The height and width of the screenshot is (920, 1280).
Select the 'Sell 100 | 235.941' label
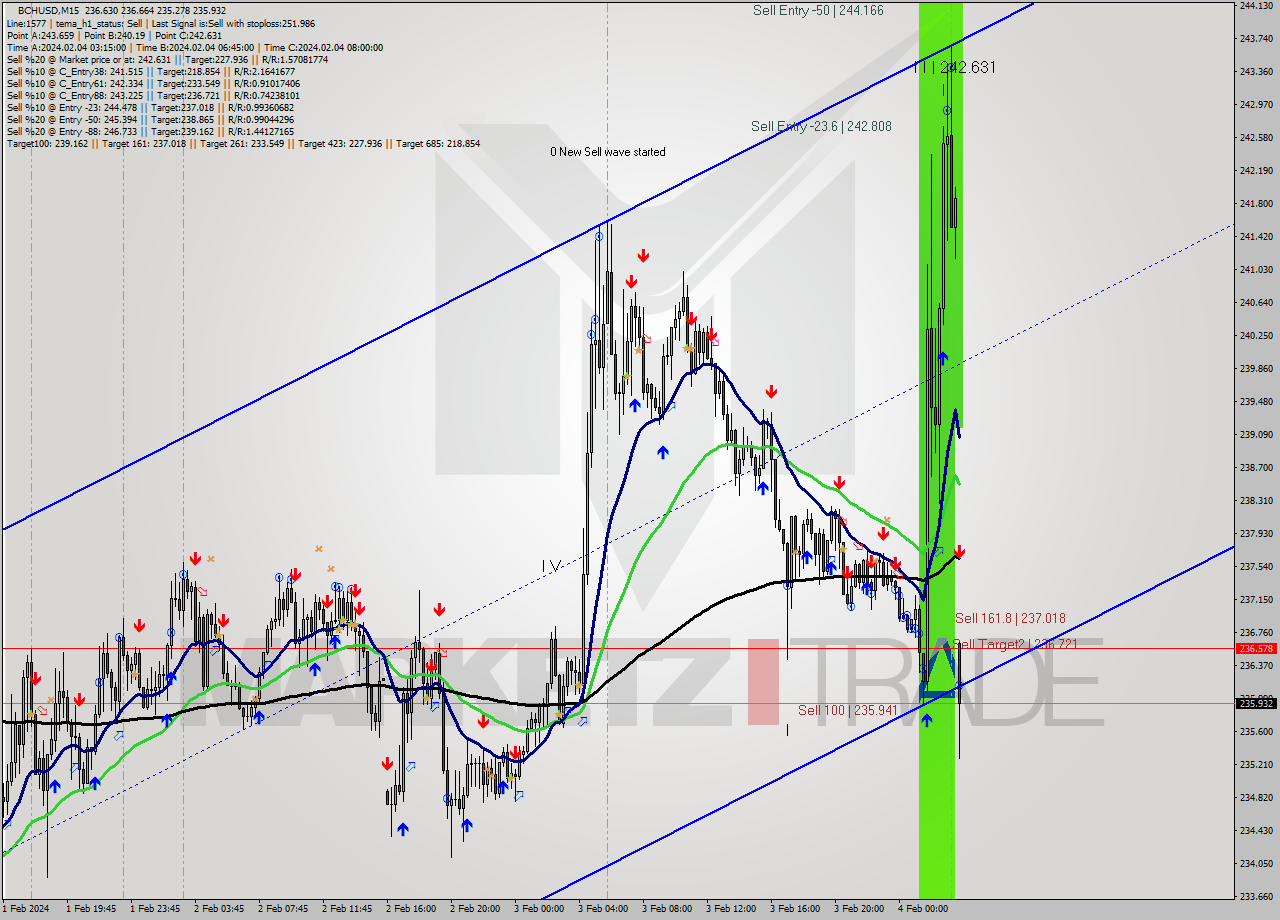847,710
